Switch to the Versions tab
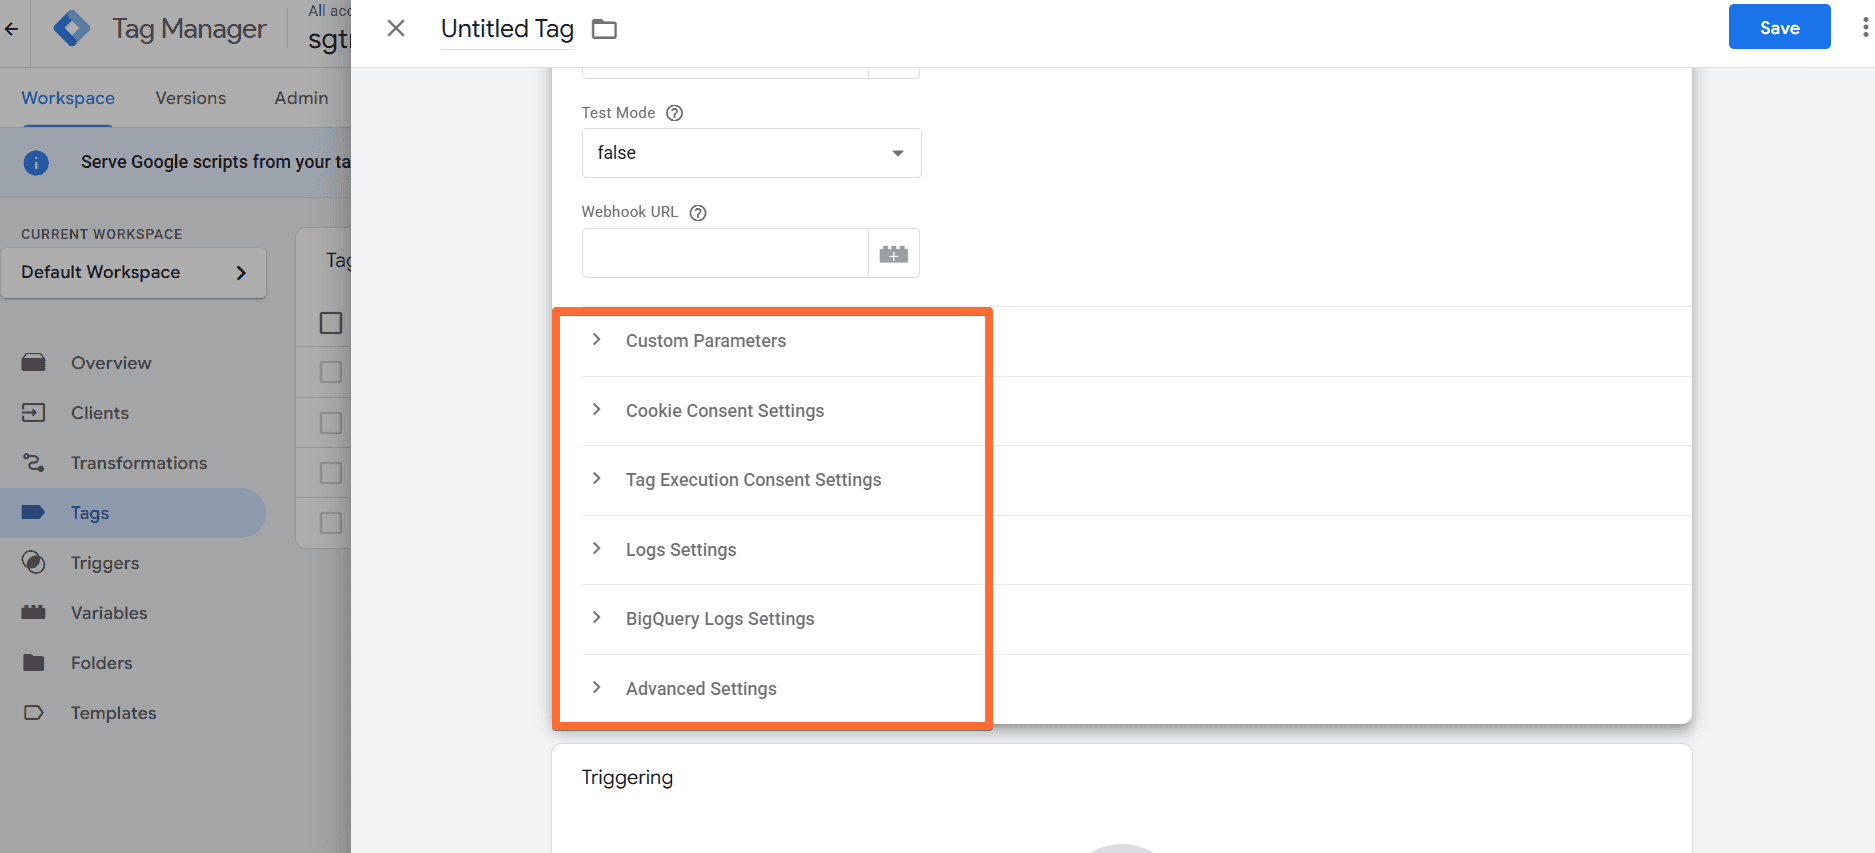The width and height of the screenshot is (1875, 853). 190,98
